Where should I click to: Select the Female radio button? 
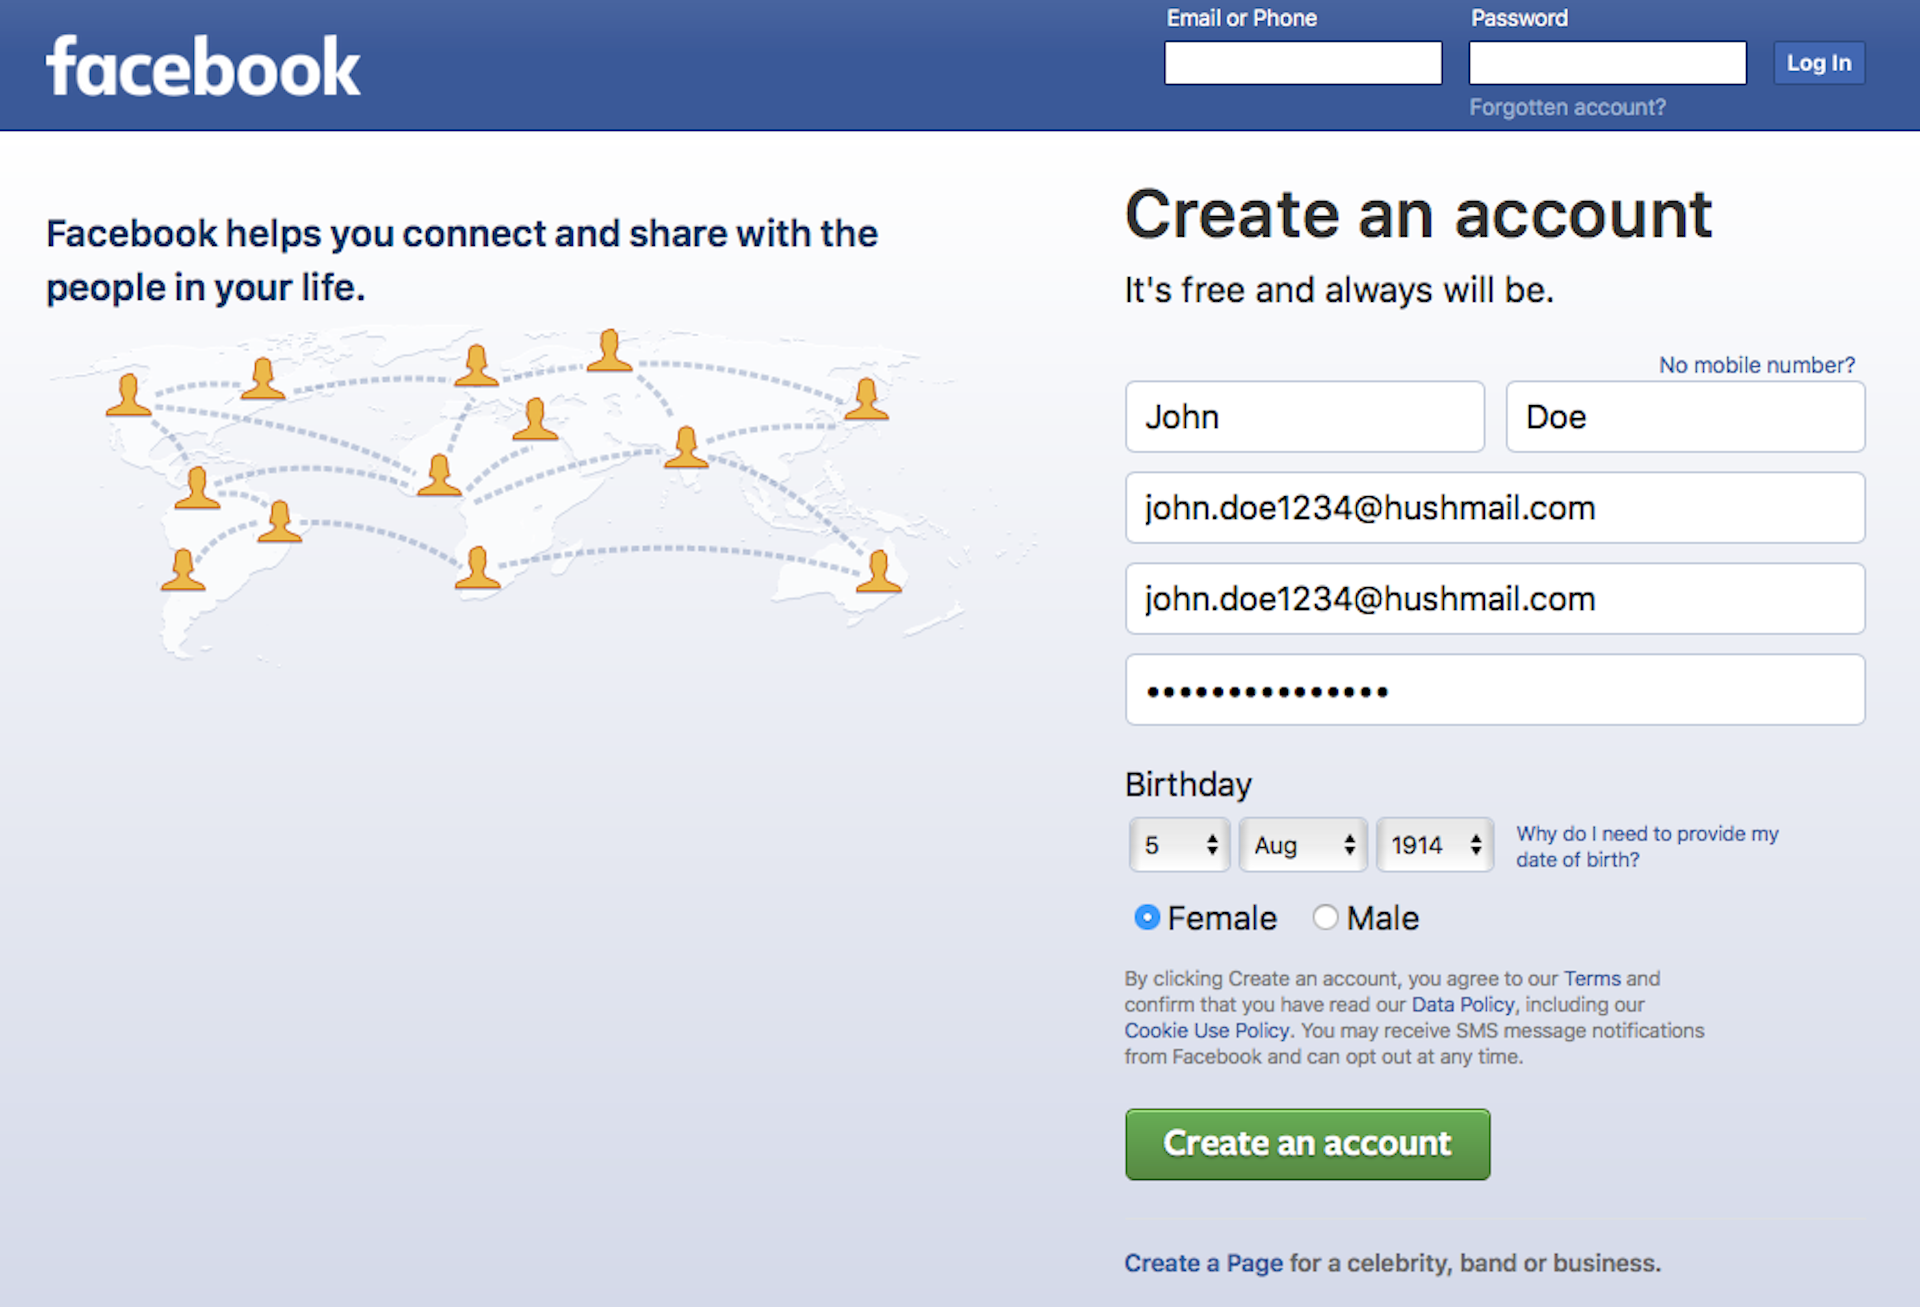[x=1147, y=917]
